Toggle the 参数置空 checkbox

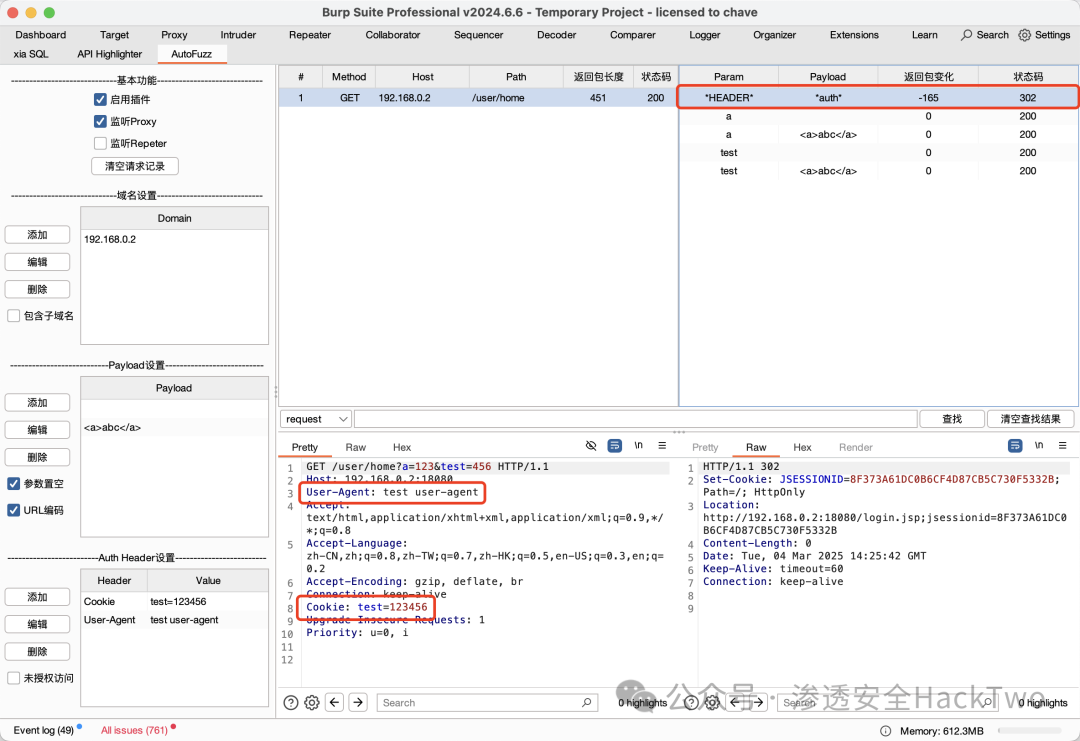tap(14, 483)
